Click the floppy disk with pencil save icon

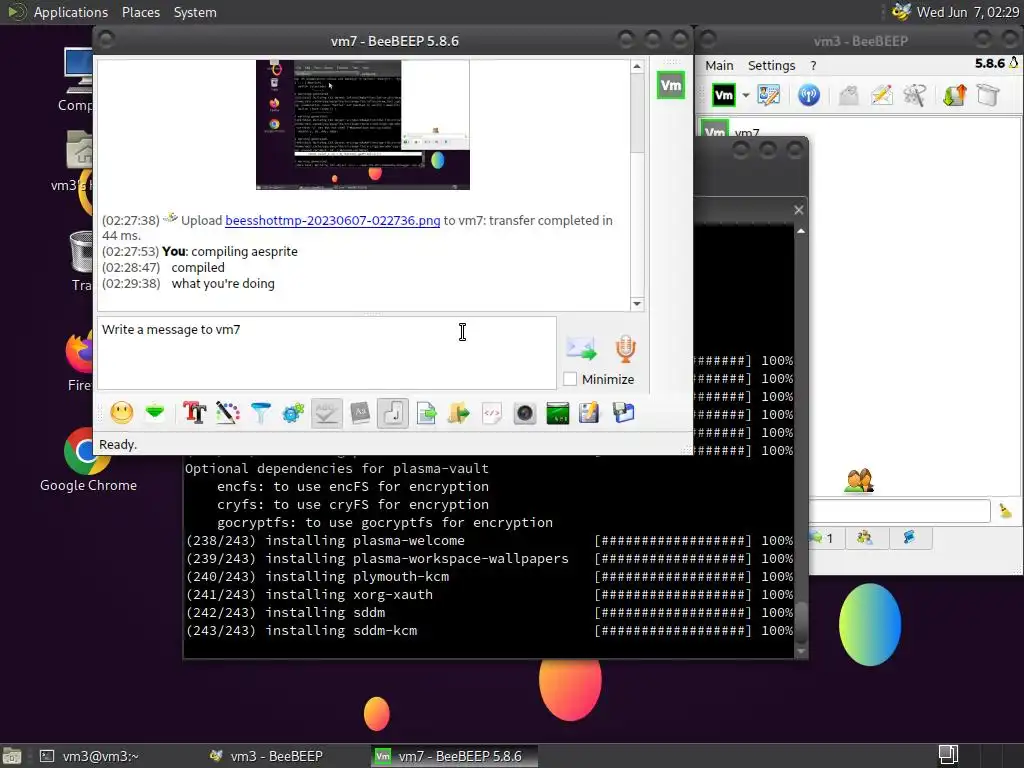tap(589, 413)
